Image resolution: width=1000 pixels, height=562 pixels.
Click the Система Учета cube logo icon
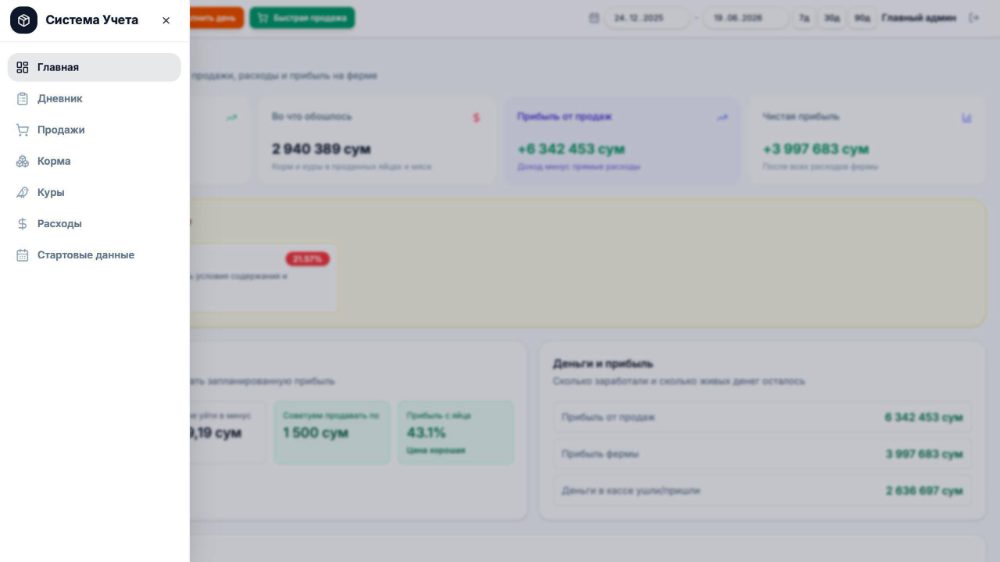pos(24,20)
